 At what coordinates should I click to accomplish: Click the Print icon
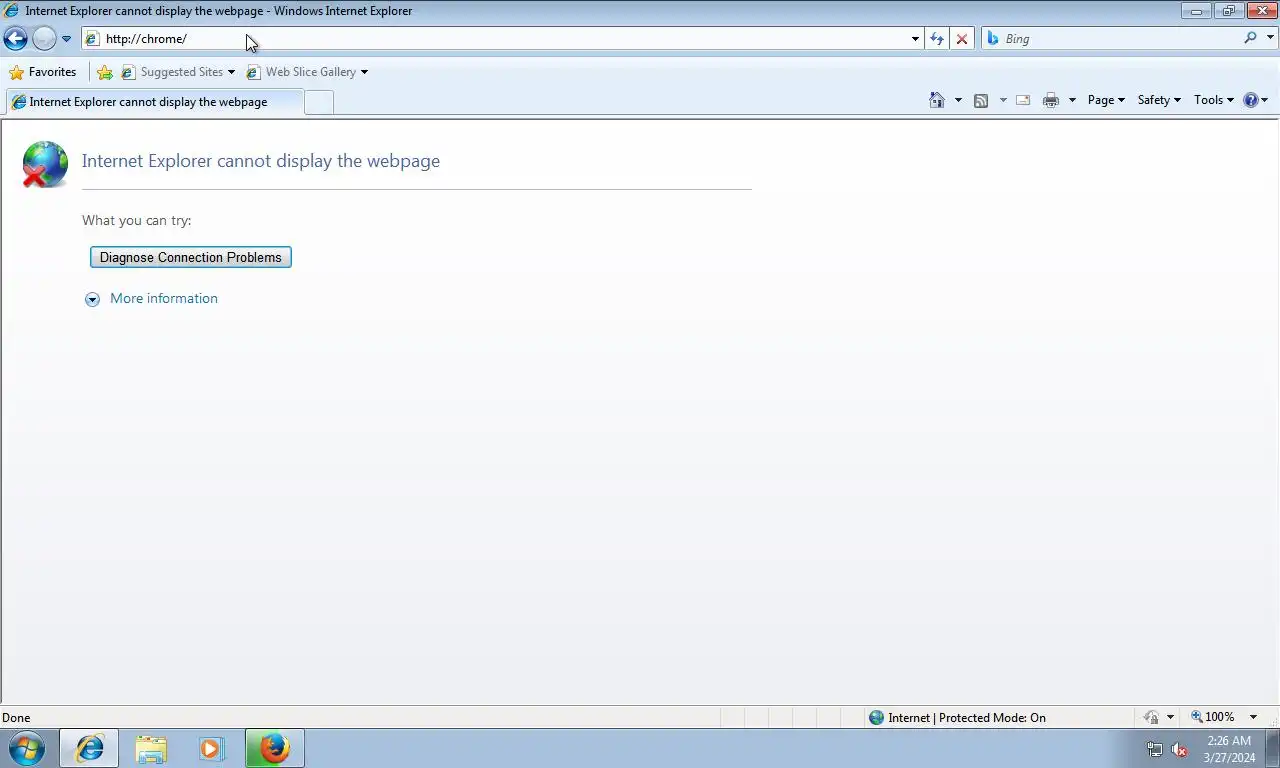click(1051, 100)
